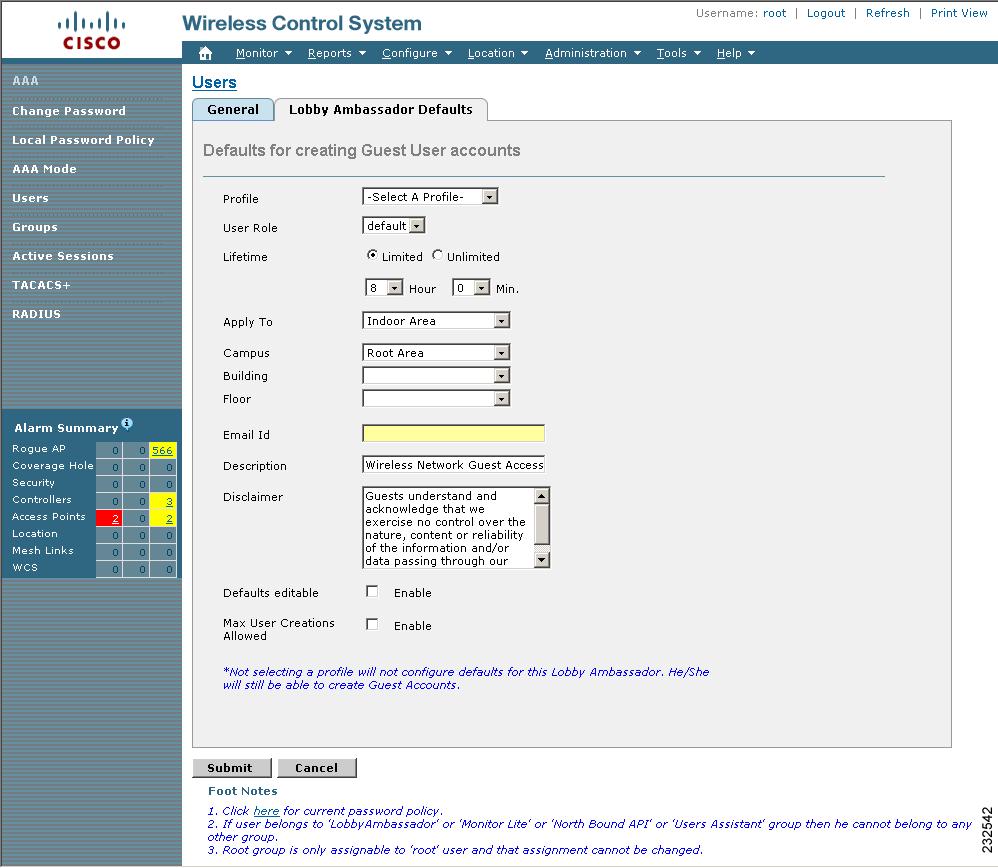Open the Print View link
Viewport: 998px width, 868px height.
tap(959, 13)
